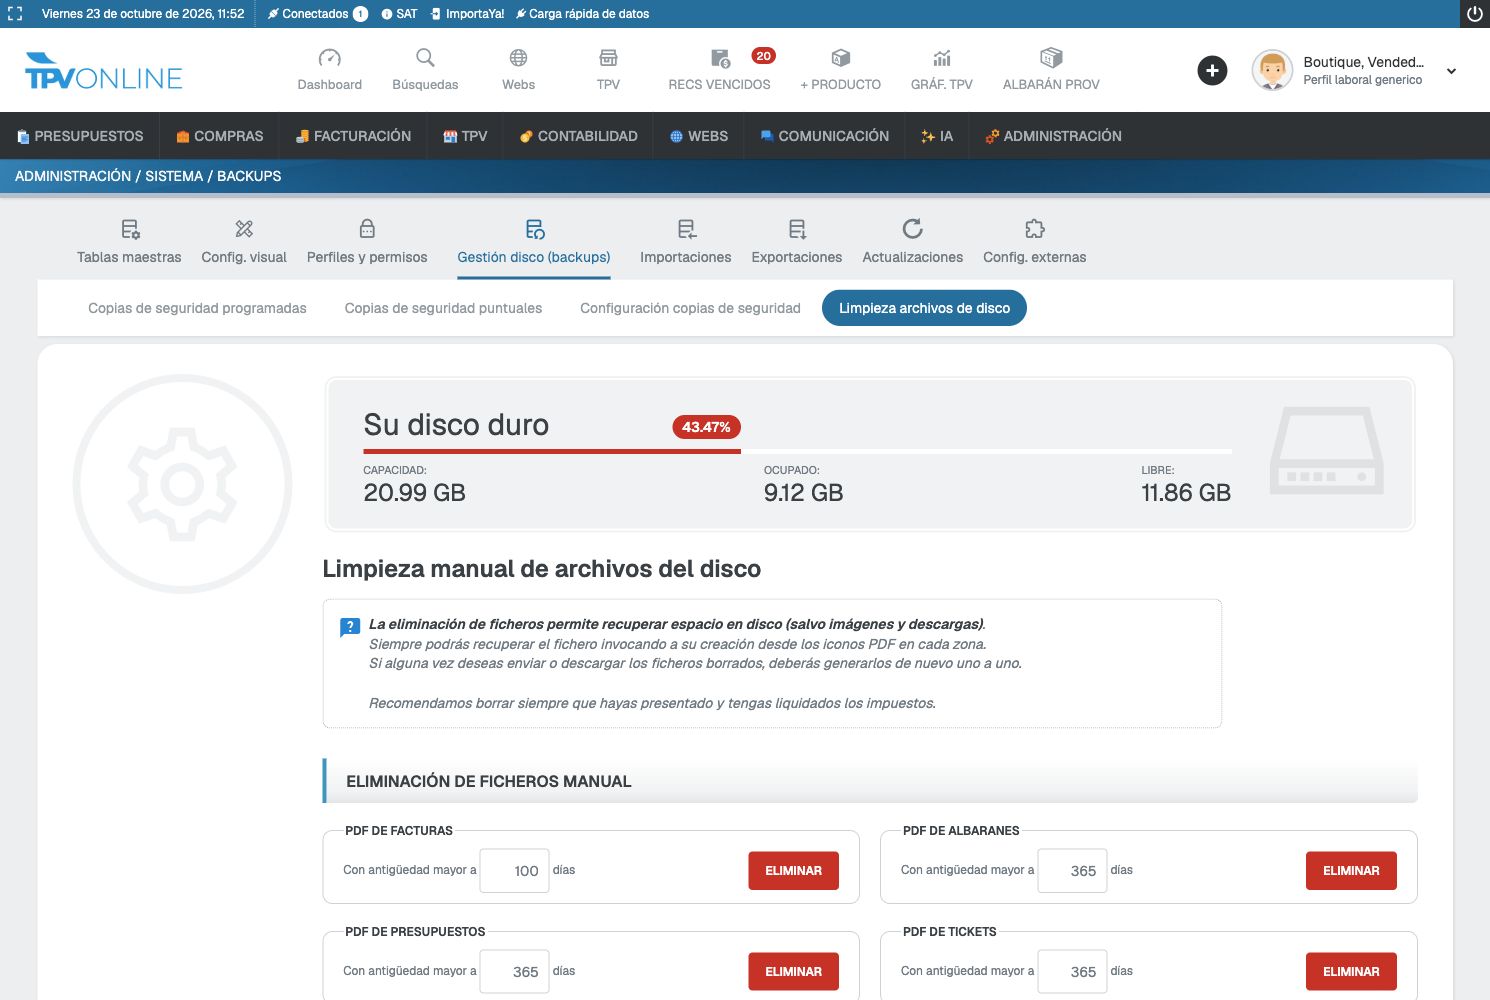This screenshot has width=1490, height=1000.
Task: Click the power icon in top bar
Action: [1475, 14]
